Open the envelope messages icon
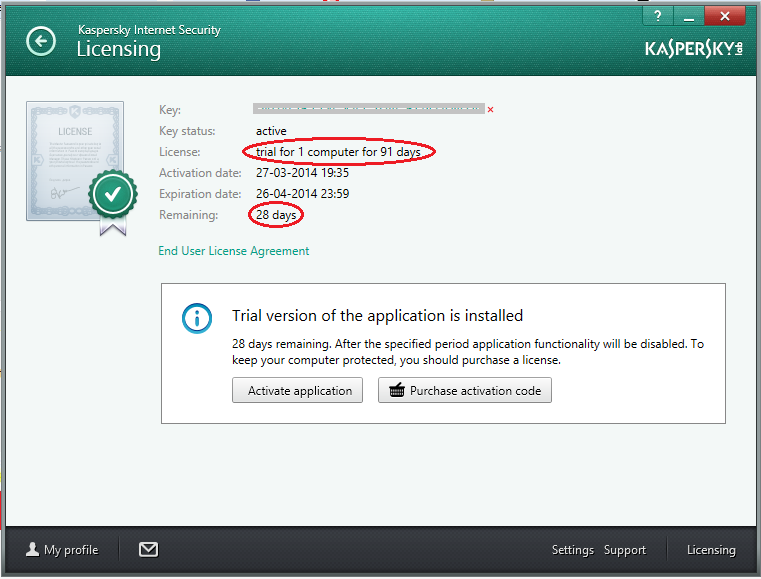 point(149,549)
